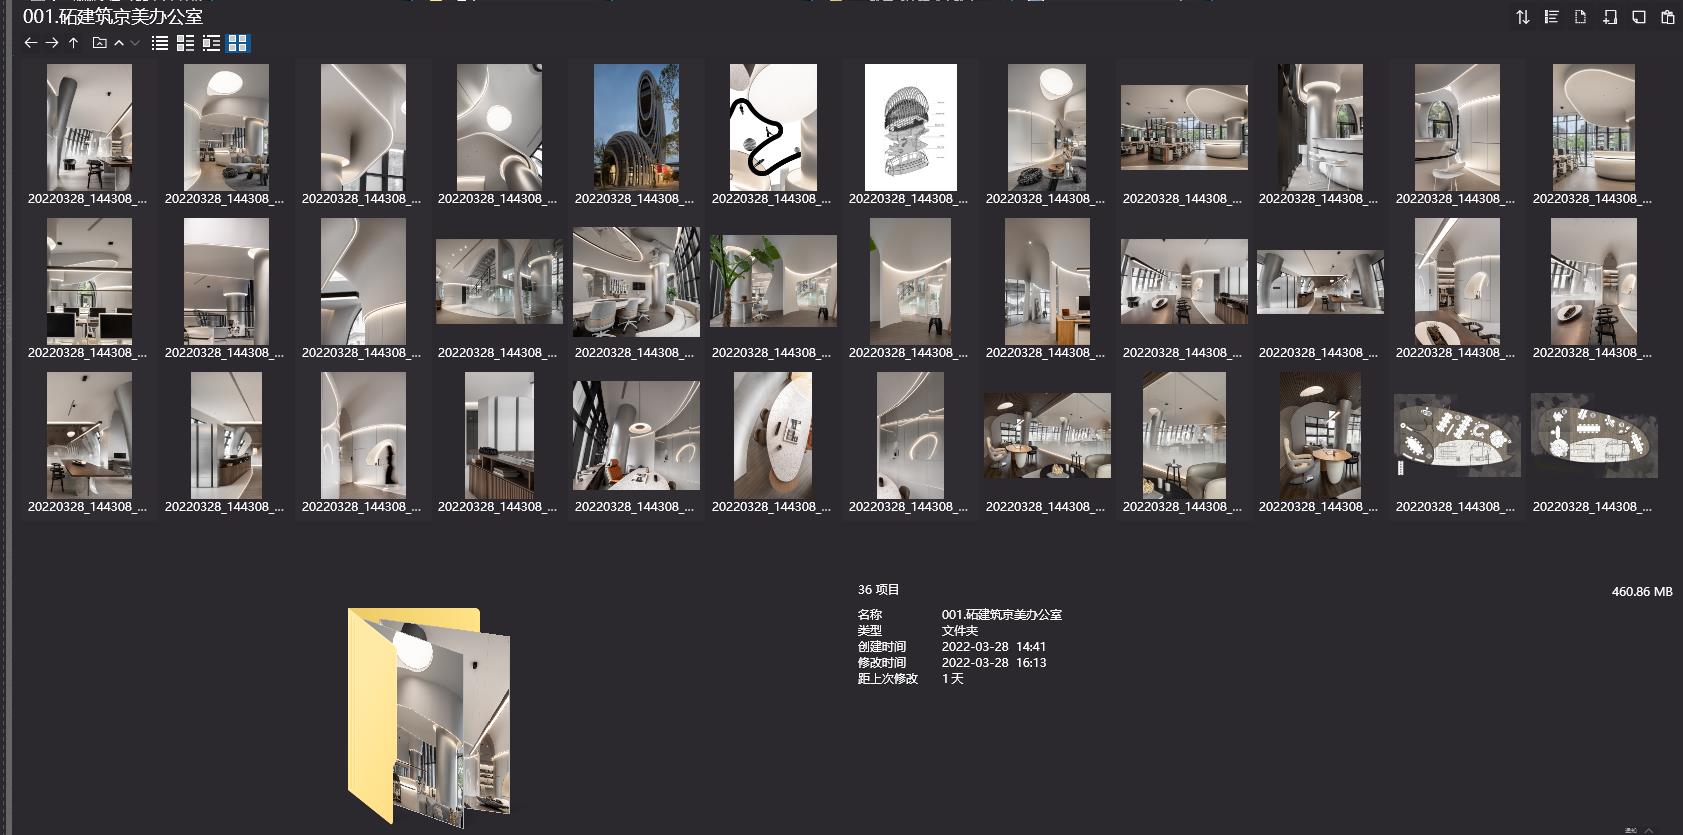Click the dashed-outline file icon
The image size is (1683, 835).
click(1580, 17)
